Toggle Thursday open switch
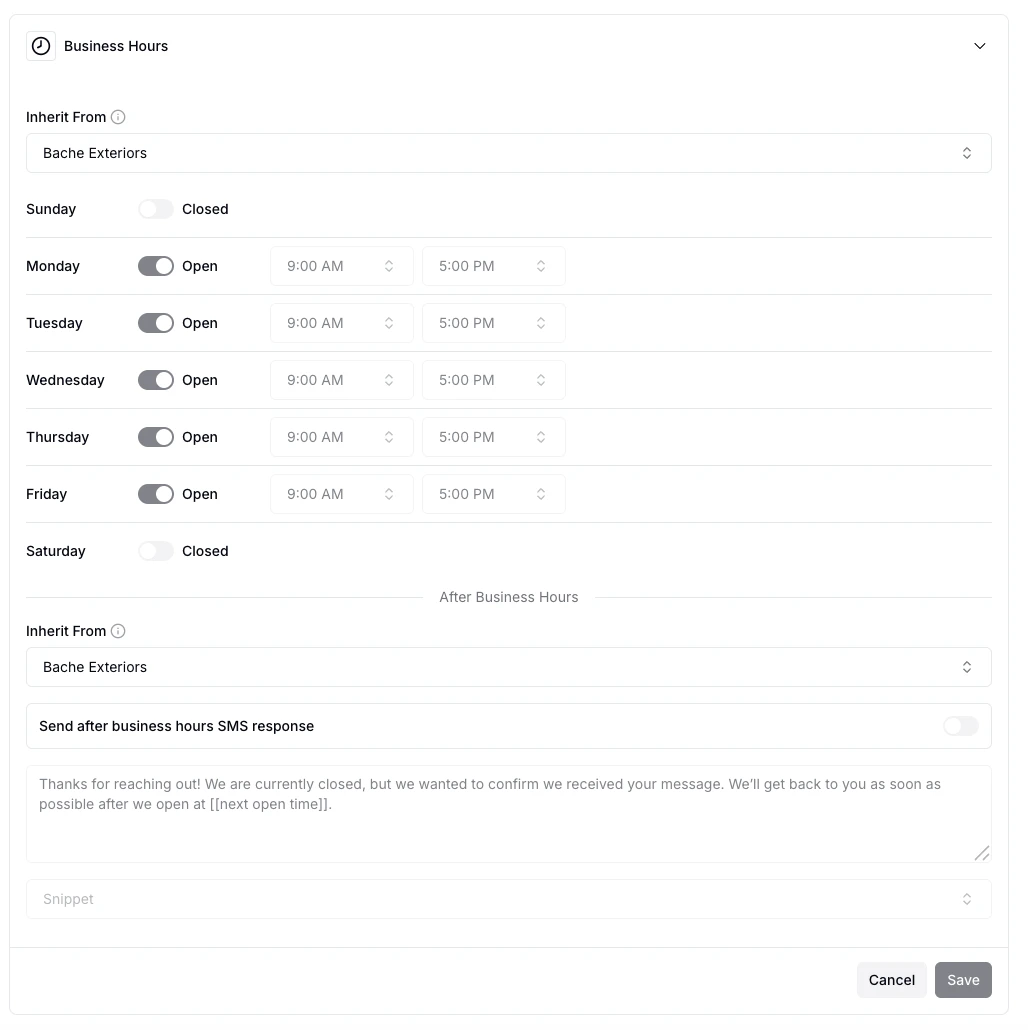This screenshot has width=1028, height=1030. click(156, 437)
